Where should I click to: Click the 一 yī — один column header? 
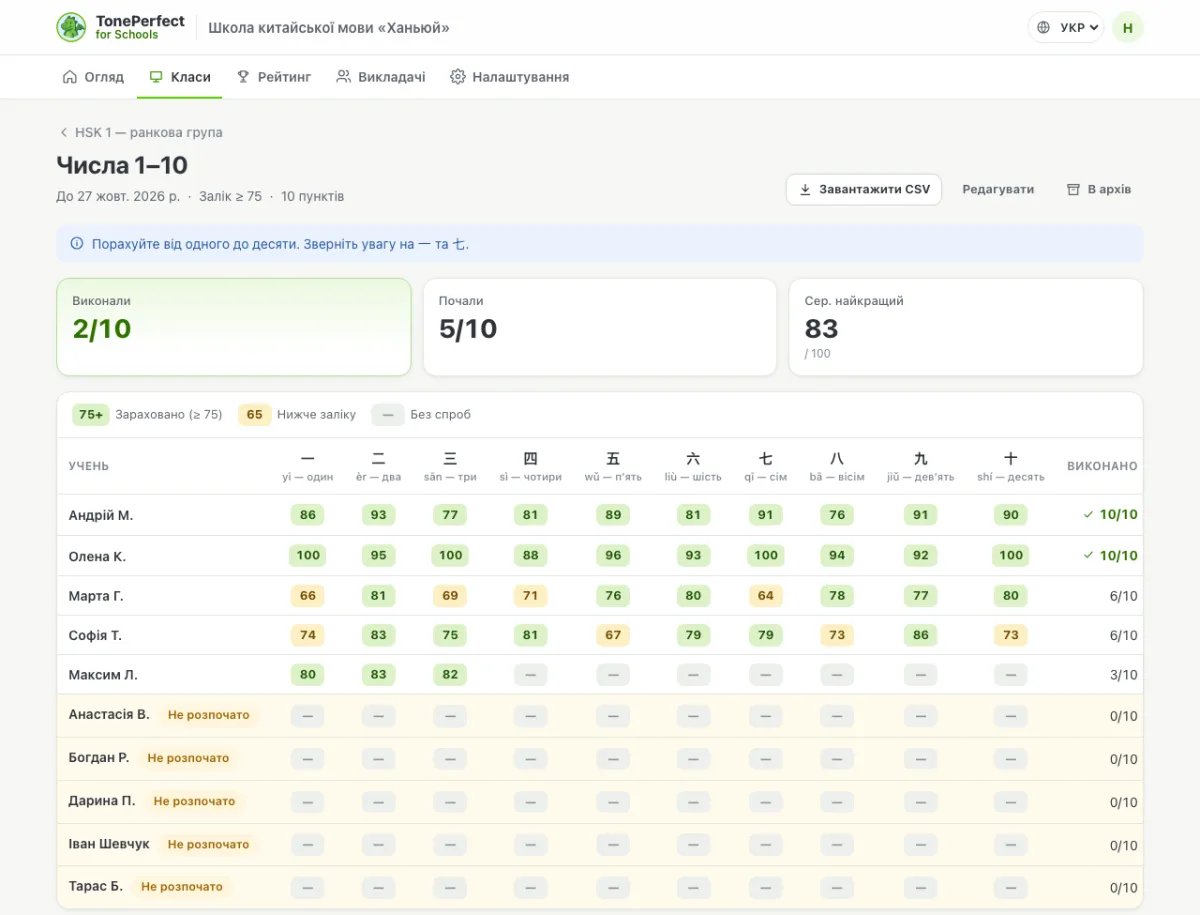point(308,466)
